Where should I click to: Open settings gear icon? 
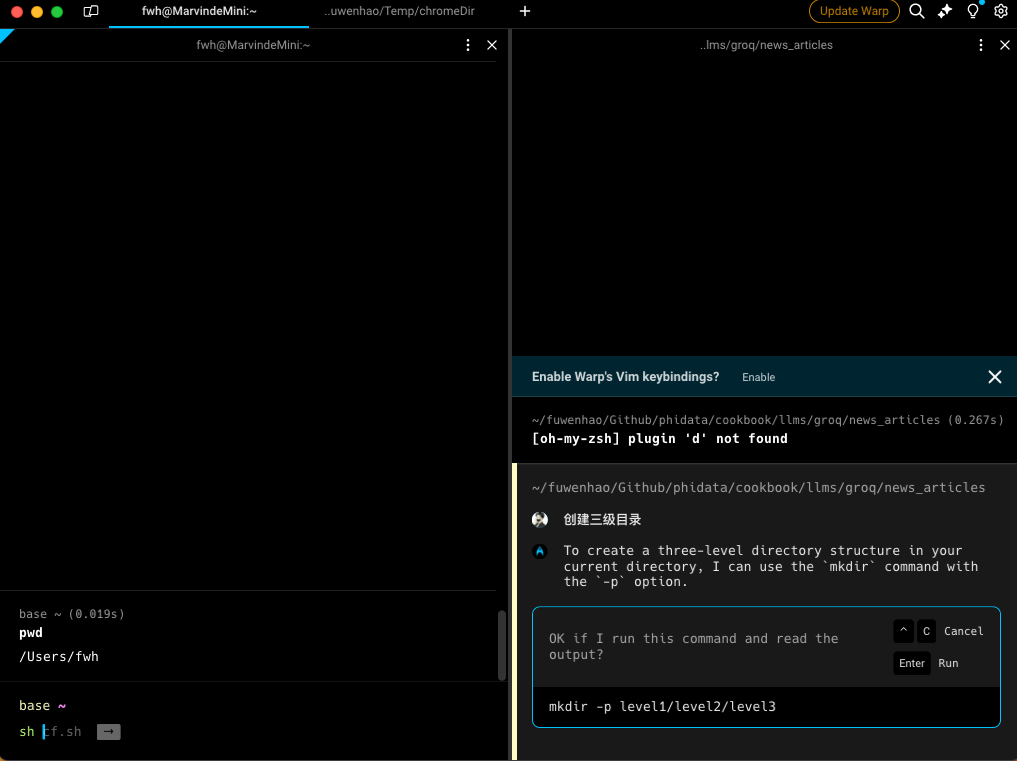tap(1001, 11)
